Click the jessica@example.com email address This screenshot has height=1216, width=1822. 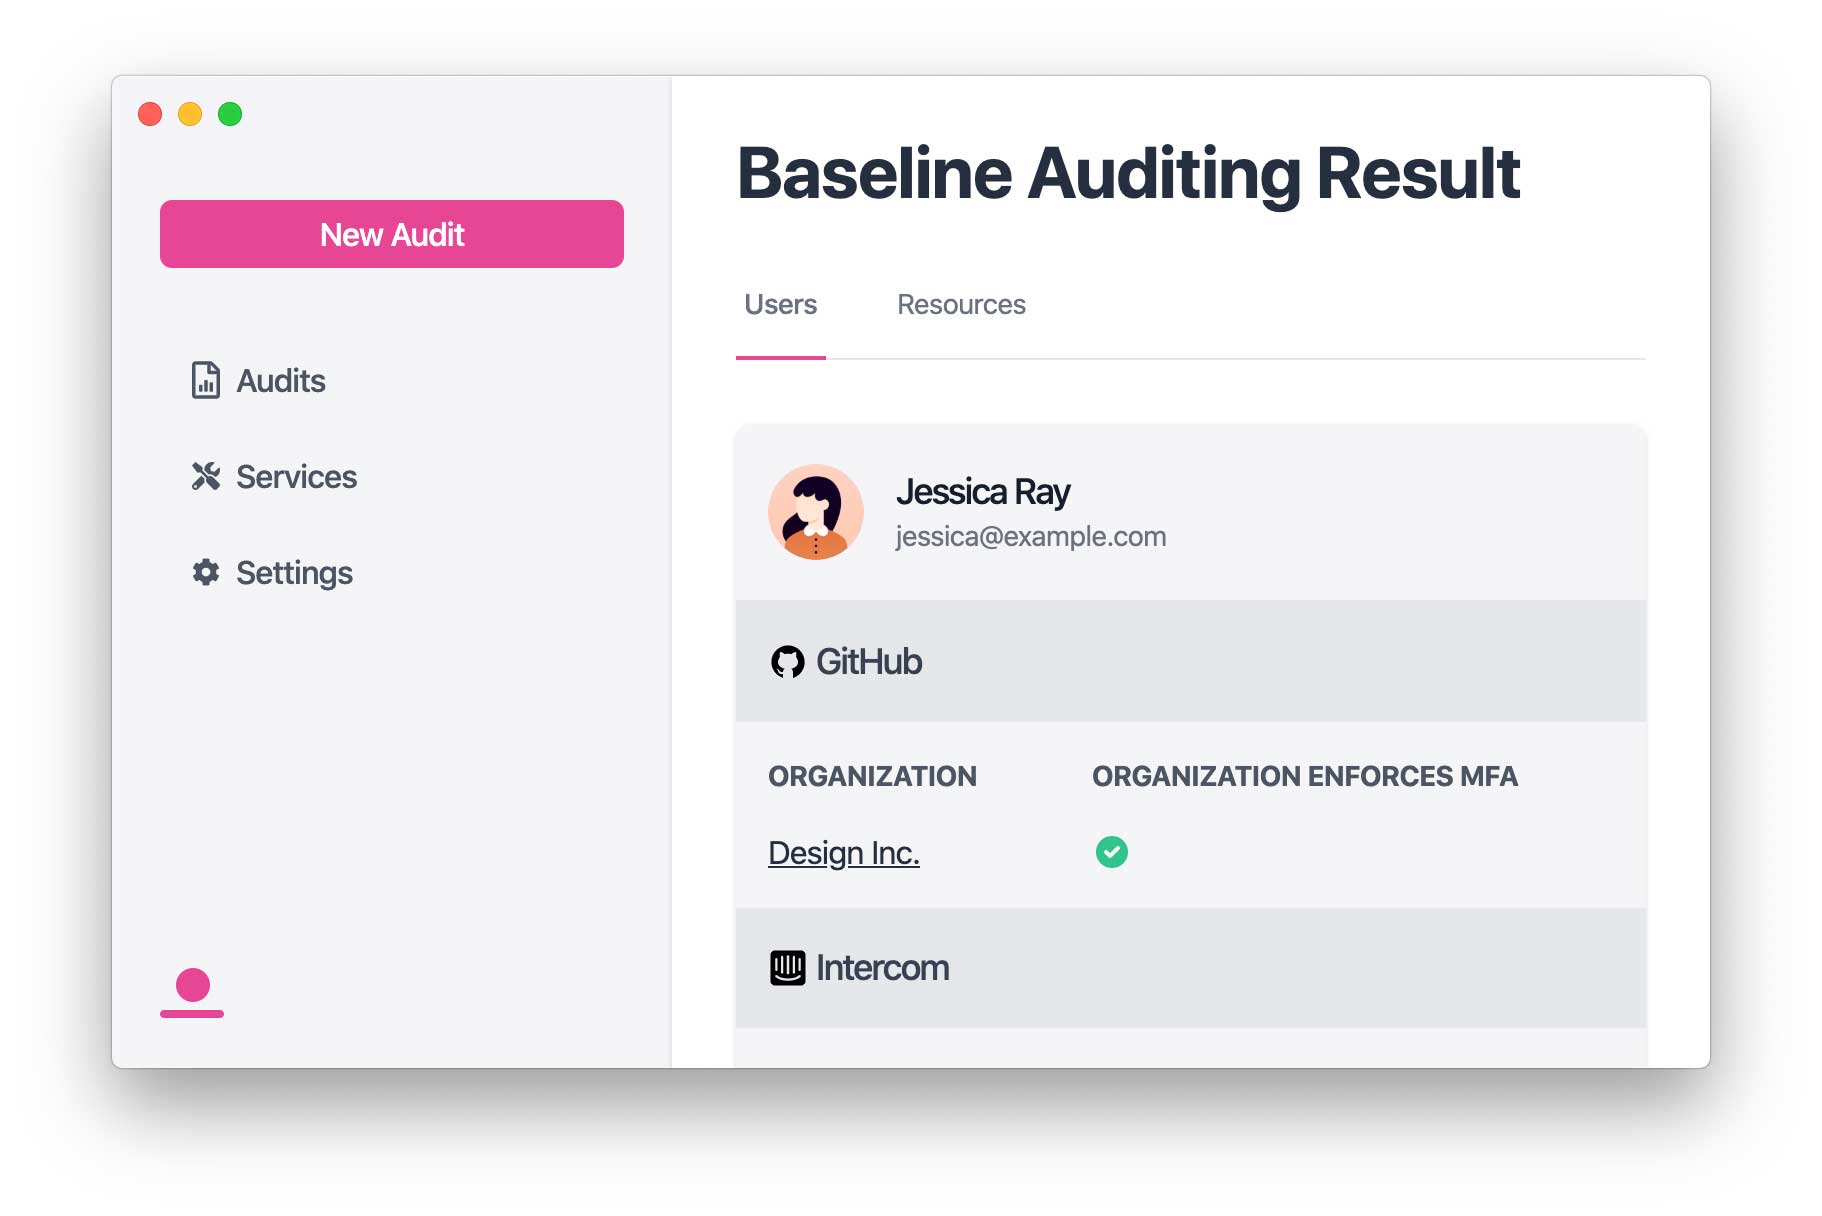click(1031, 537)
